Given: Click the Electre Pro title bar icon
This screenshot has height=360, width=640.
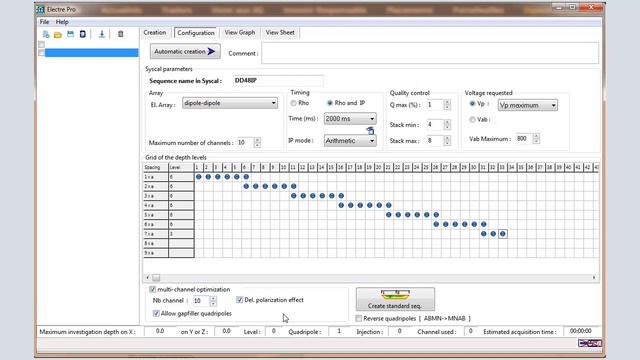Looking at the screenshot, I should (x=40, y=9).
